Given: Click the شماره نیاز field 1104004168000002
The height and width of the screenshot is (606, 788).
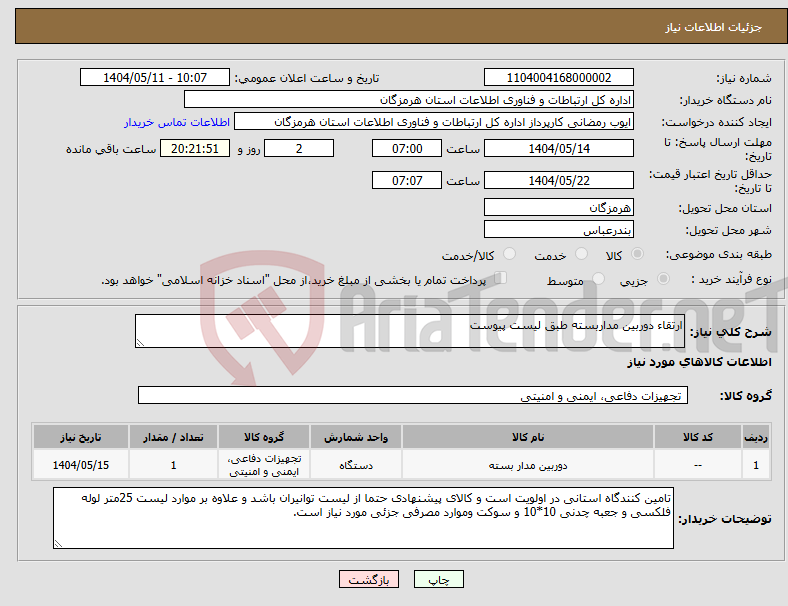Looking at the screenshot, I should click(559, 77).
